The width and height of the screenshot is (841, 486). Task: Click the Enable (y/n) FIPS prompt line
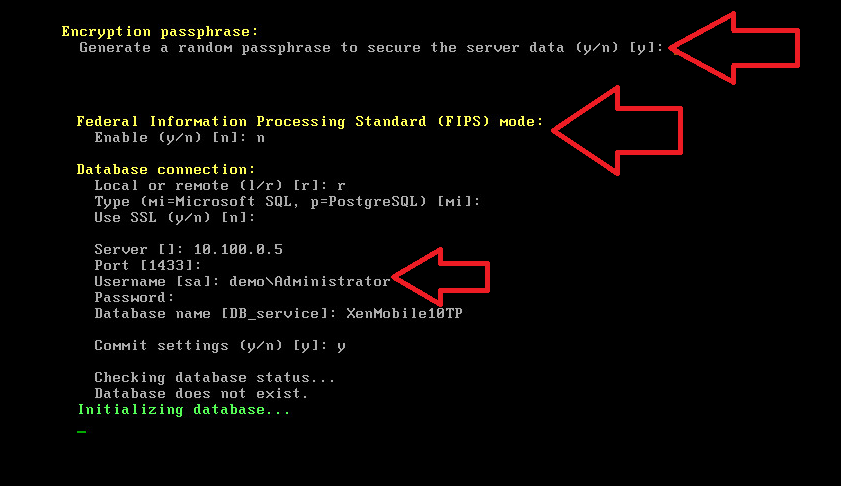[x=180, y=138]
